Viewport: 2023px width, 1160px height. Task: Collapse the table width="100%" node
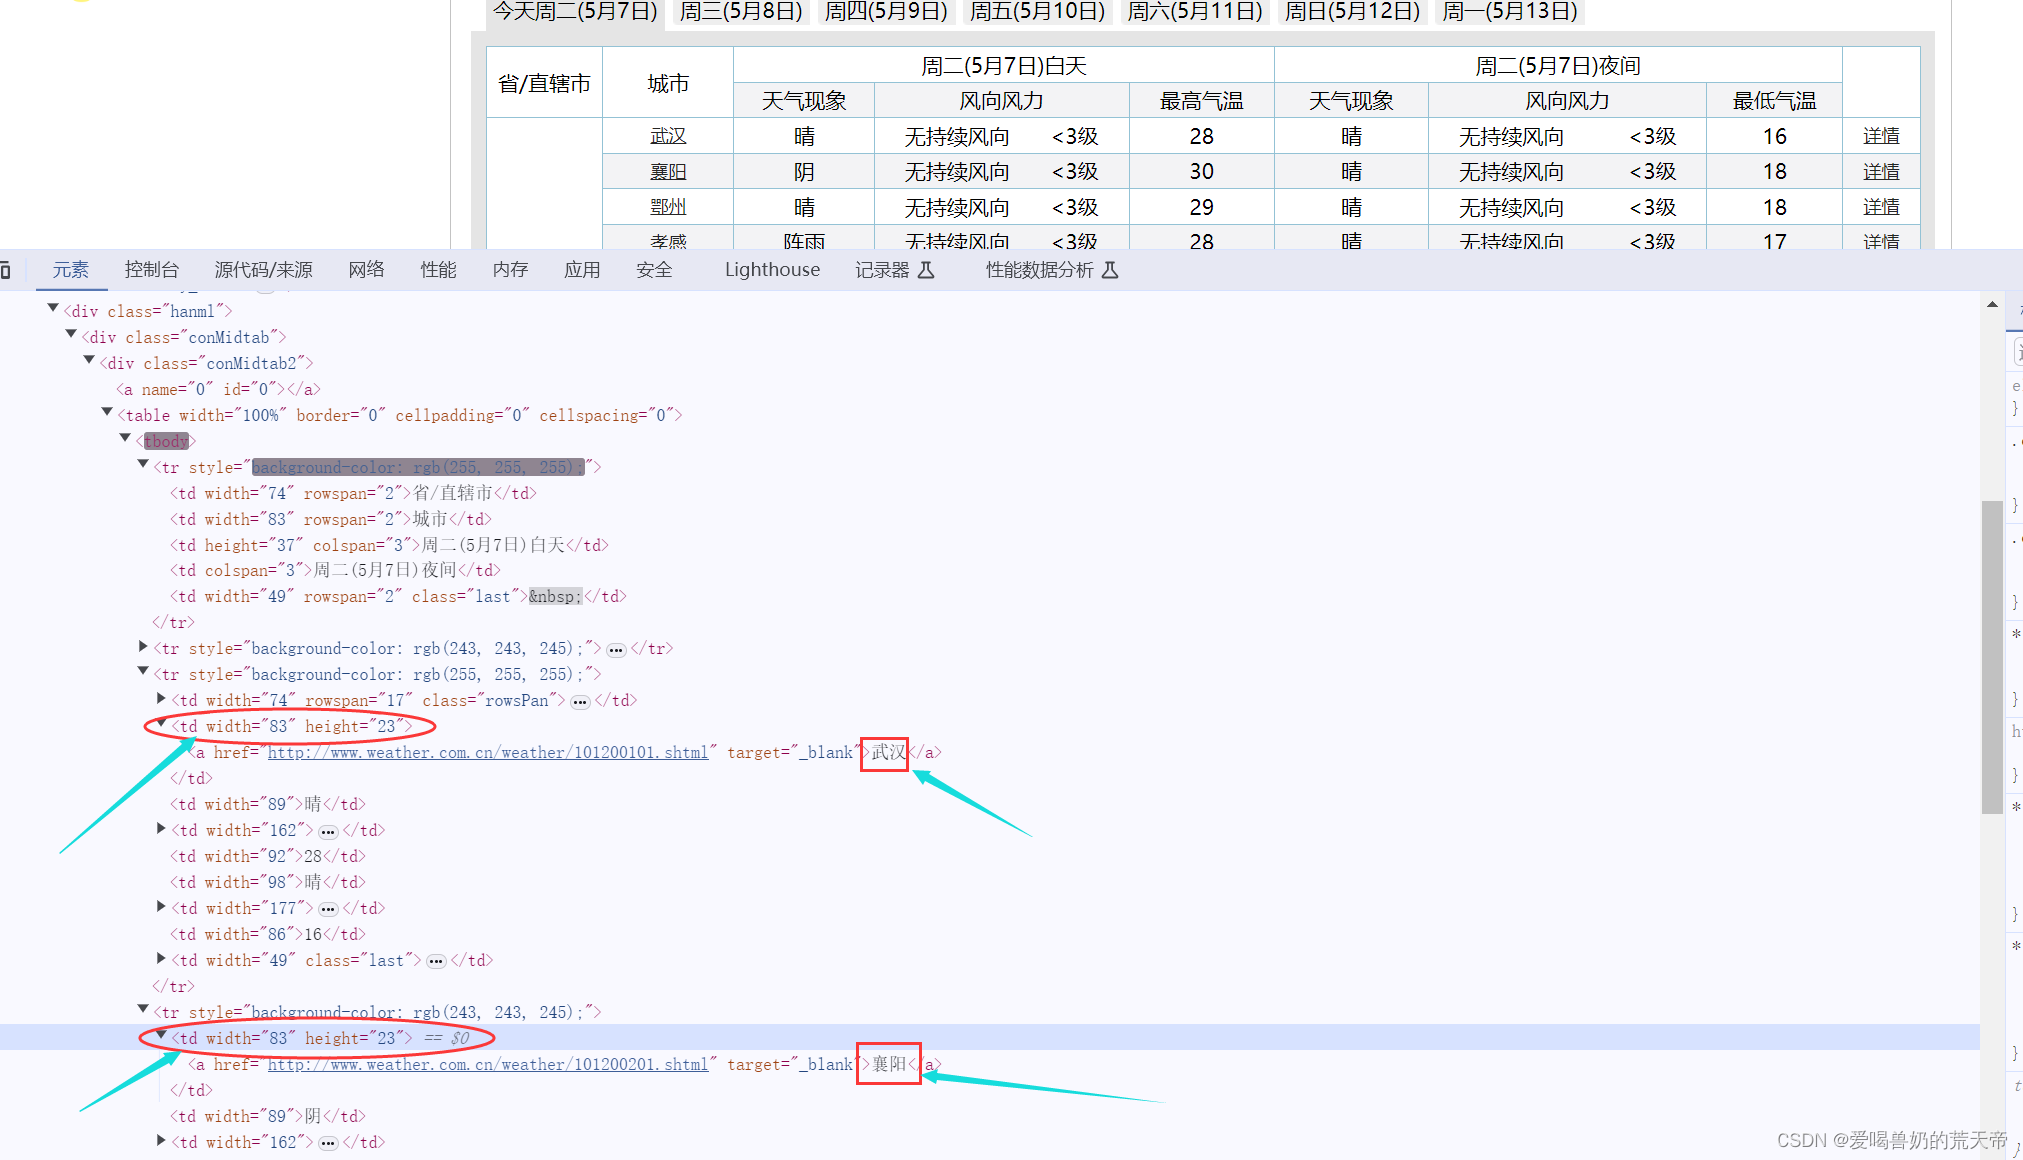pyautogui.click(x=107, y=413)
